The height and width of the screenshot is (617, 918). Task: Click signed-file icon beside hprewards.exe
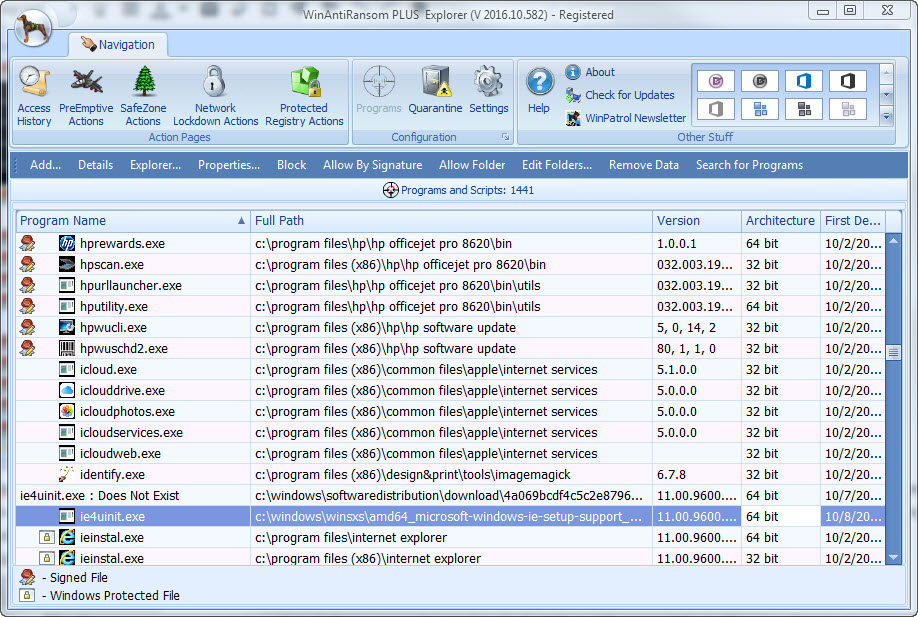pos(27,243)
